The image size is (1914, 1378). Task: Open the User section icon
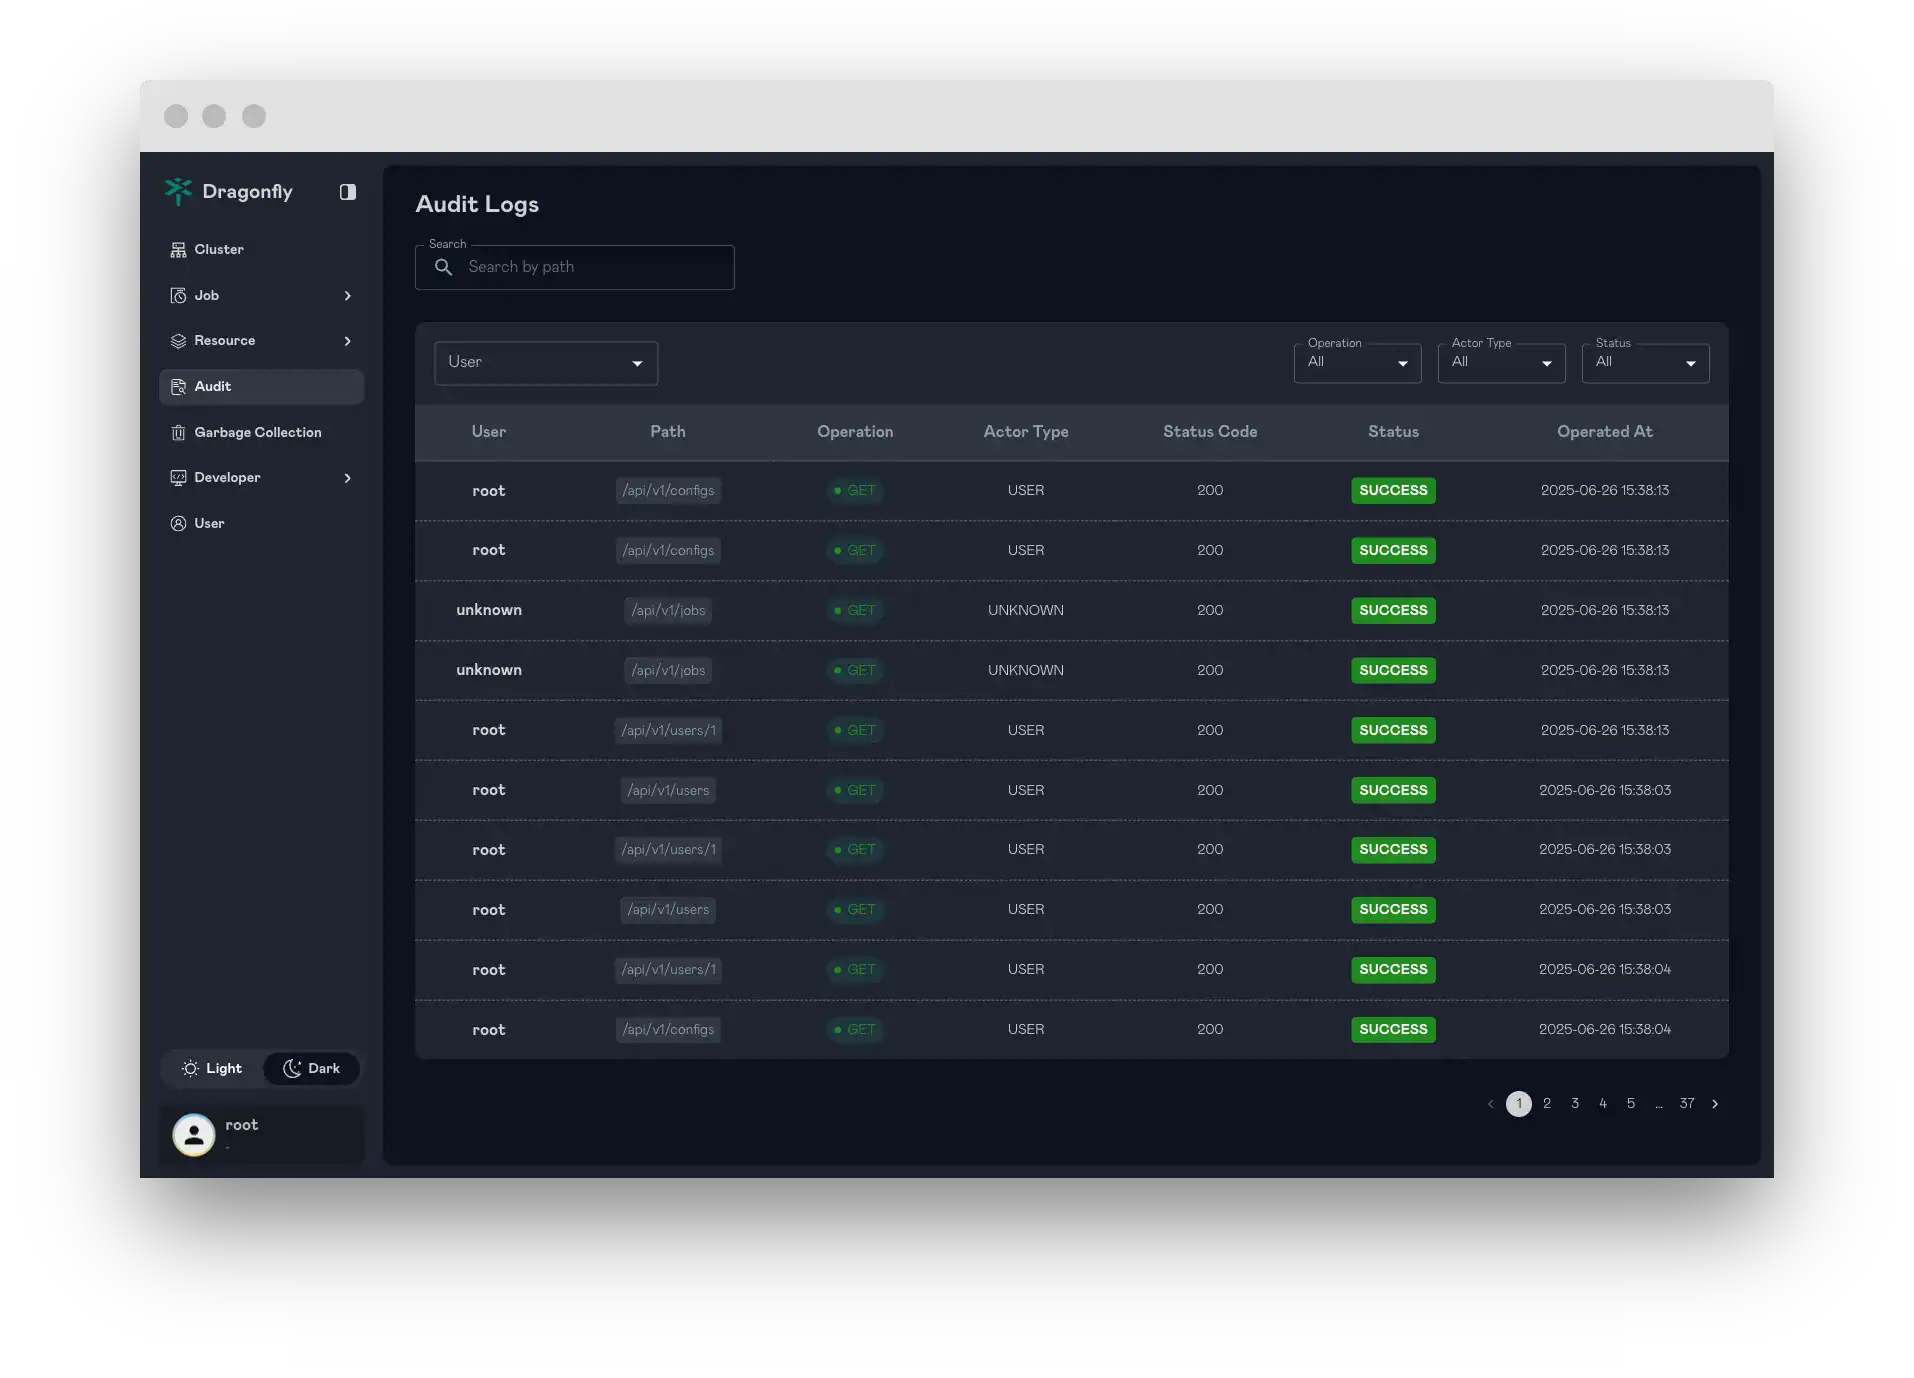tap(178, 523)
